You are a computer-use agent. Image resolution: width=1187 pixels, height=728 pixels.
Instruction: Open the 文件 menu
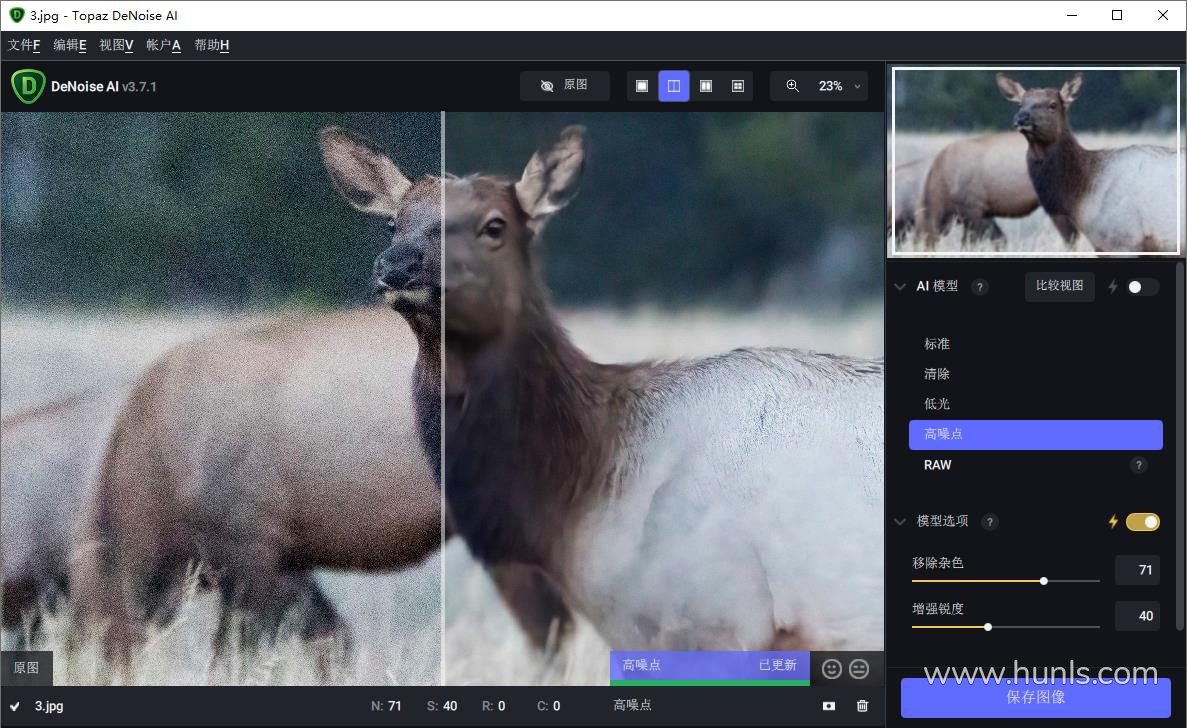point(24,45)
